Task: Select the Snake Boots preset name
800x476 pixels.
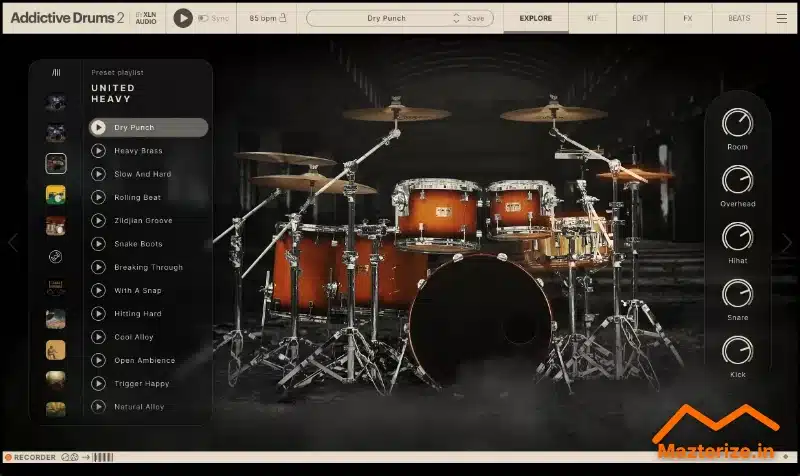Action: point(138,244)
